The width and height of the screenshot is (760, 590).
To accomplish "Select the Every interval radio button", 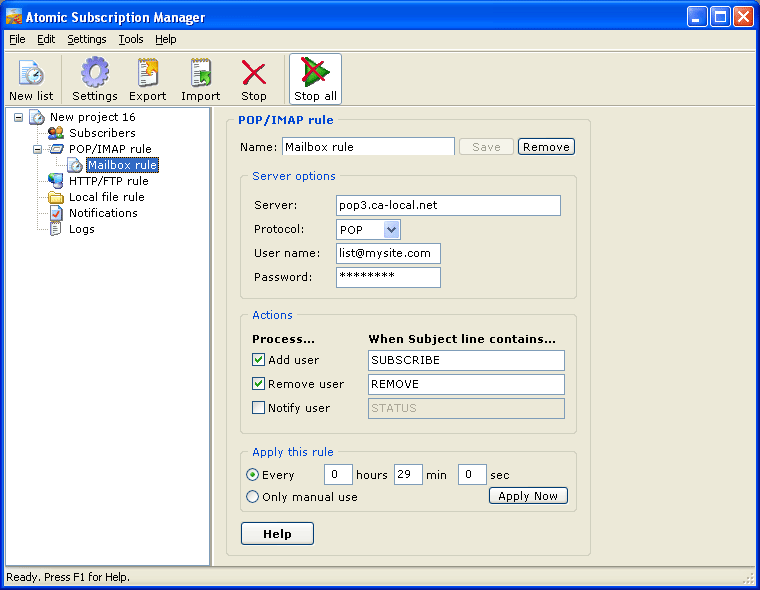I will click(253, 475).
